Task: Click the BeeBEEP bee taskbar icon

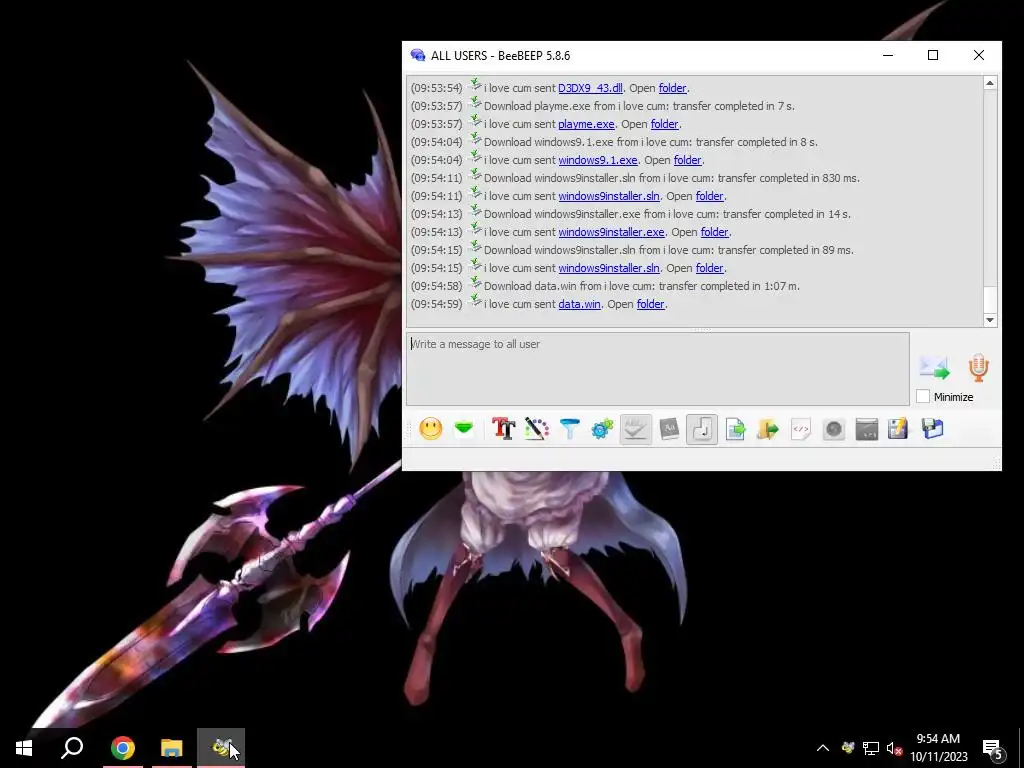Action: [221, 748]
